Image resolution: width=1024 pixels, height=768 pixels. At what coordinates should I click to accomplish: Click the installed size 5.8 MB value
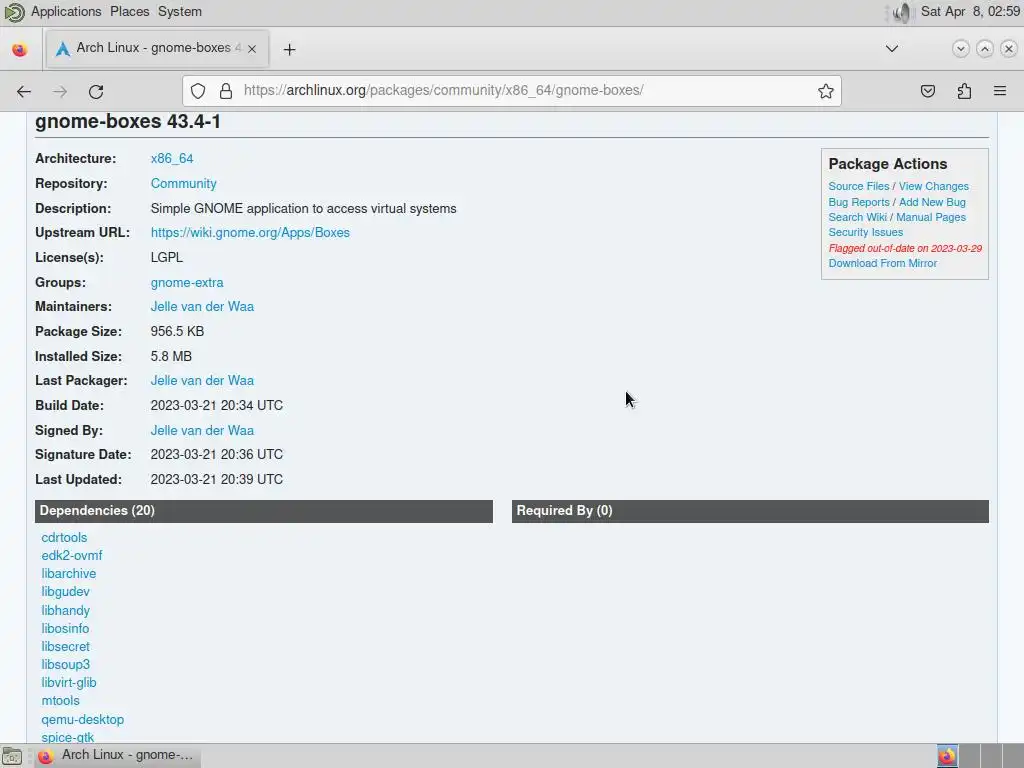[171, 357]
